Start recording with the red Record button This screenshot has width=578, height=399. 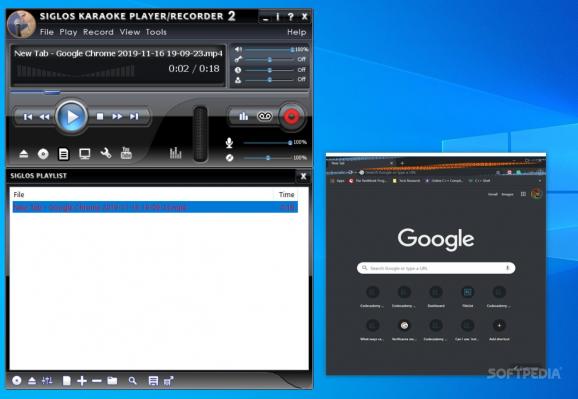coord(291,117)
